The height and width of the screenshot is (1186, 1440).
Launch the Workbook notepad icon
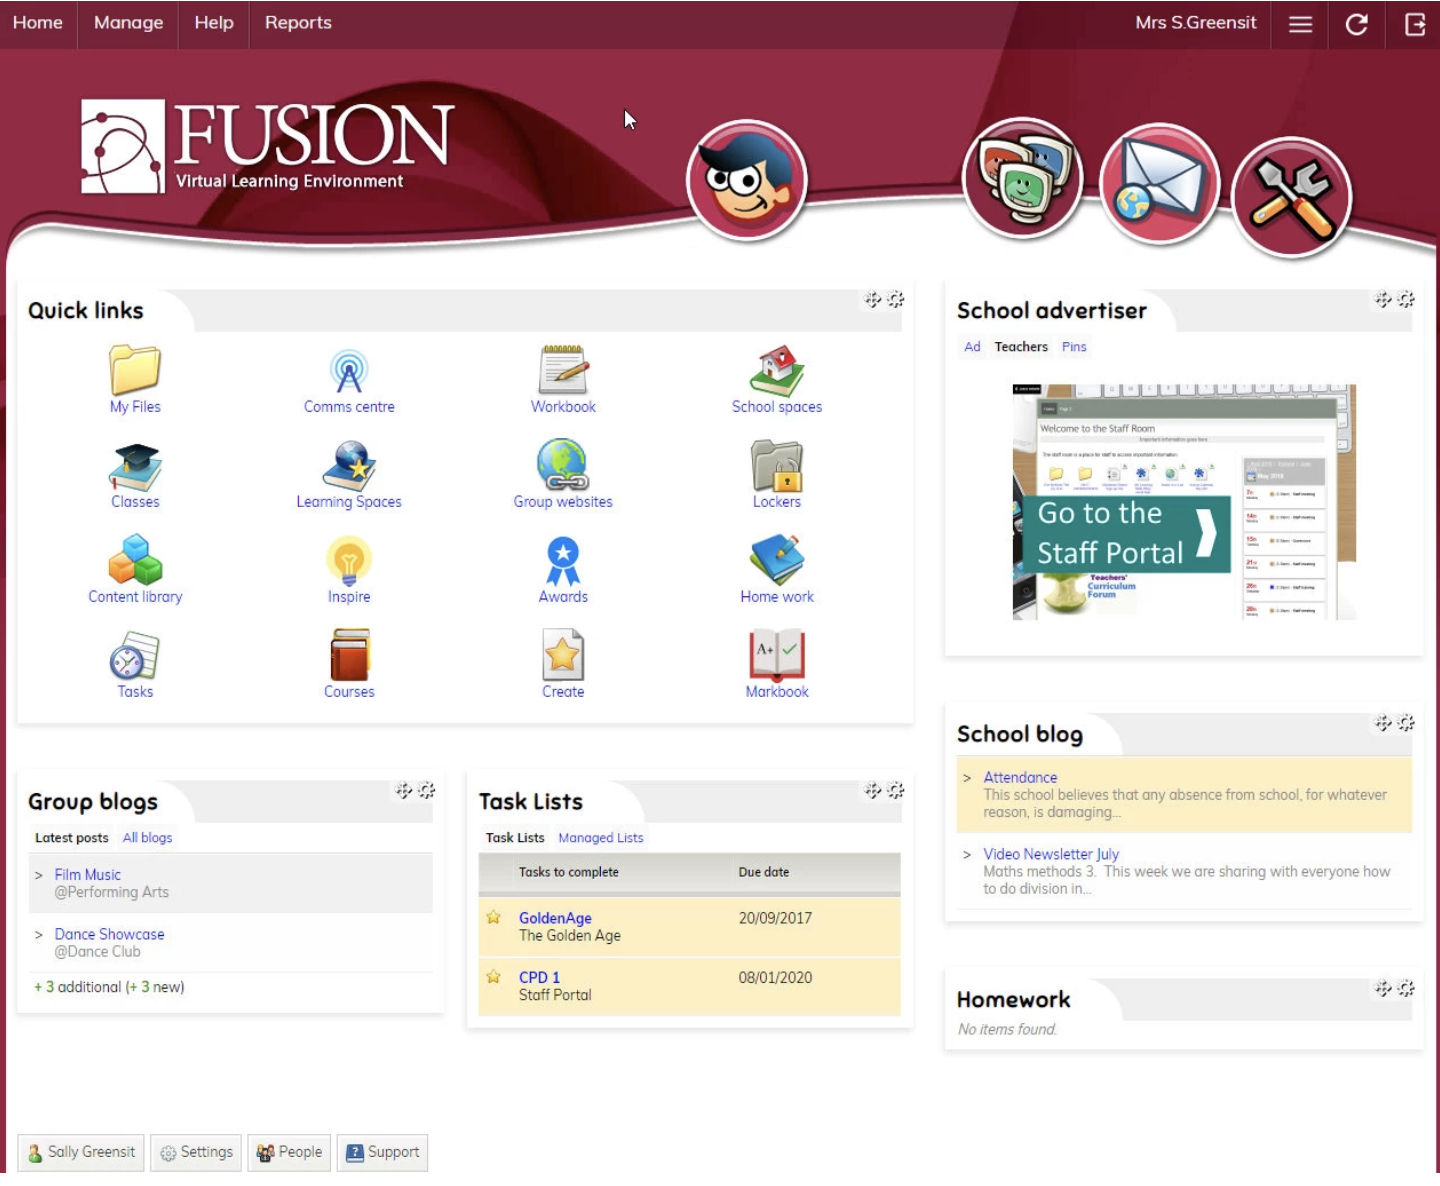tap(563, 371)
